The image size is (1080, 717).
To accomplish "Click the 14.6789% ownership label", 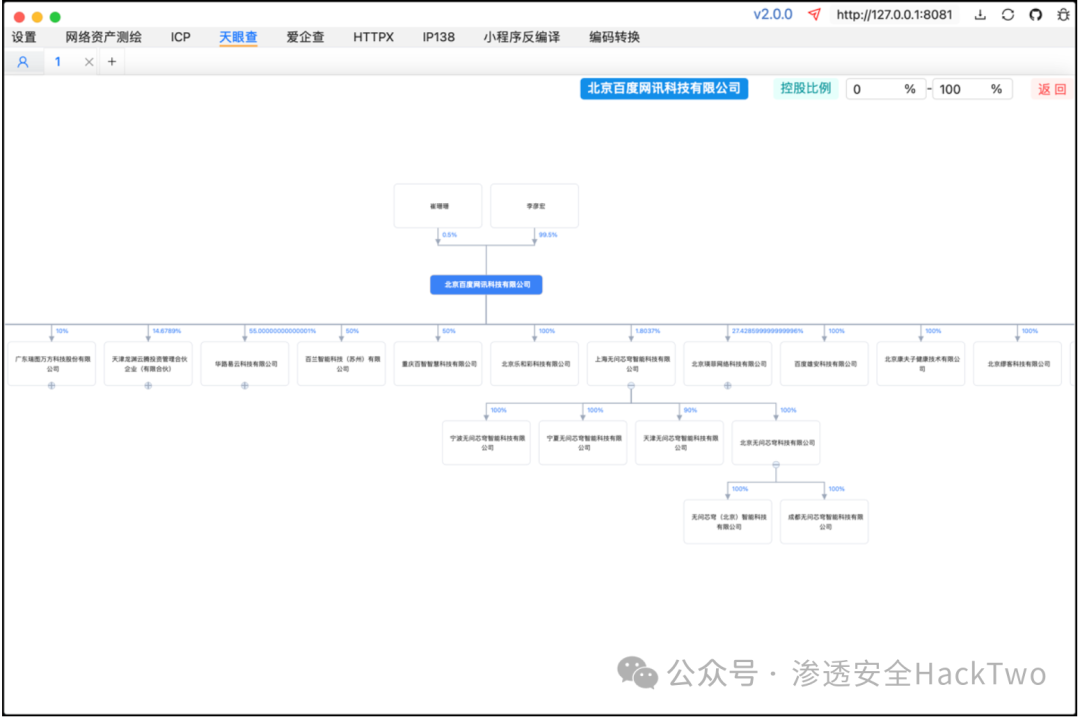I will (x=167, y=331).
